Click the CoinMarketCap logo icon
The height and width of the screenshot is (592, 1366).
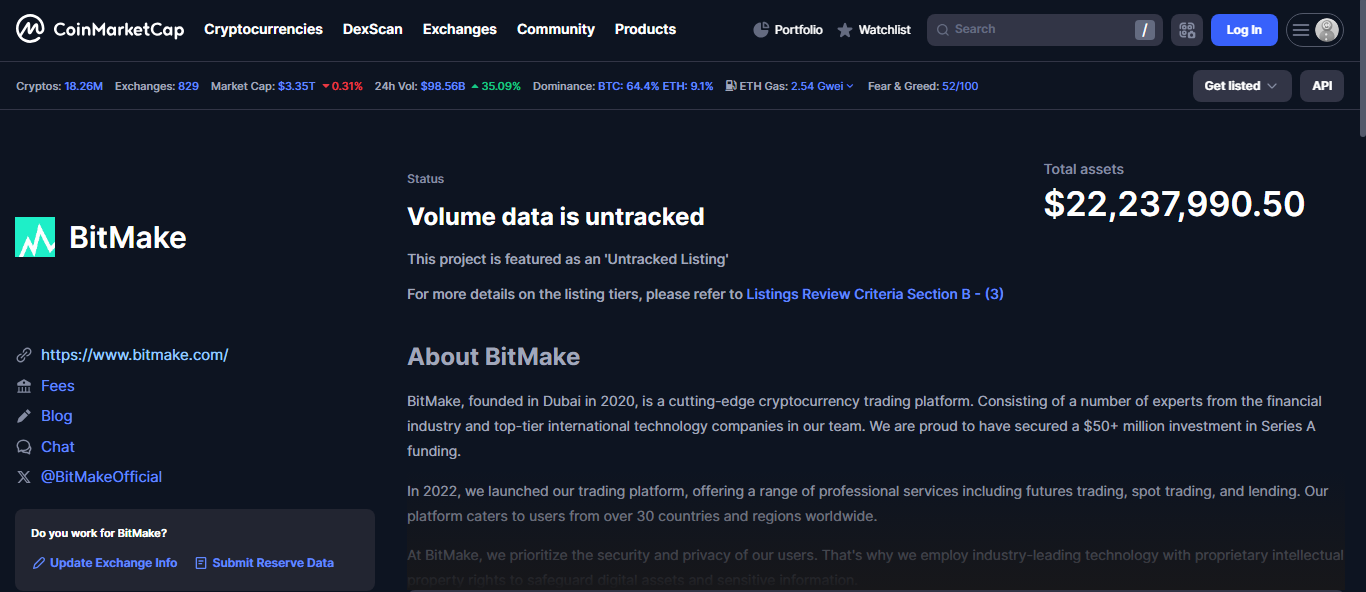(x=30, y=29)
